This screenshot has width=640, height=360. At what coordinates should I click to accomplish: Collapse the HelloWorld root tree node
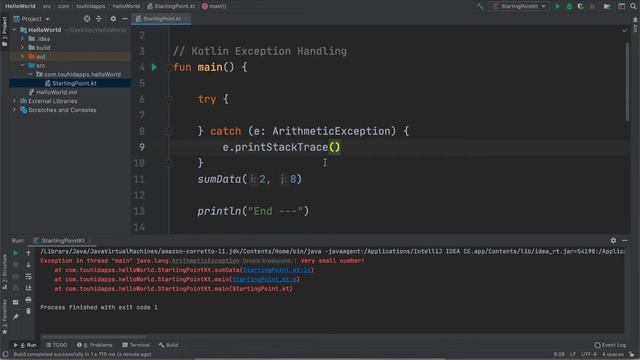[x=15, y=30]
